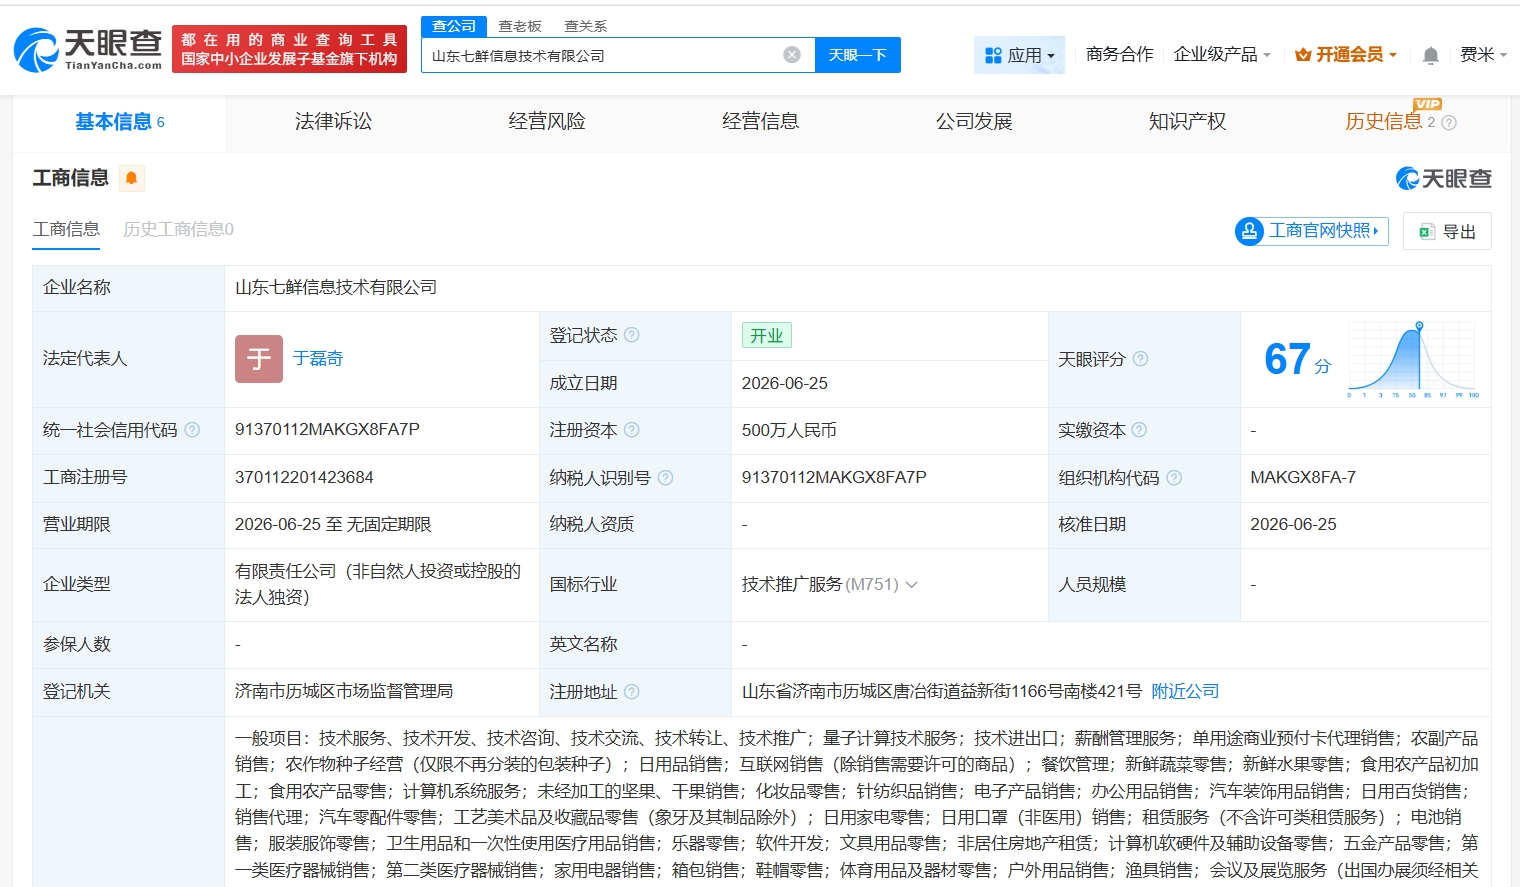Select the 工商信息 sub-tab
Image resolution: width=1520 pixels, height=887 pixels.
coord(66,230)
